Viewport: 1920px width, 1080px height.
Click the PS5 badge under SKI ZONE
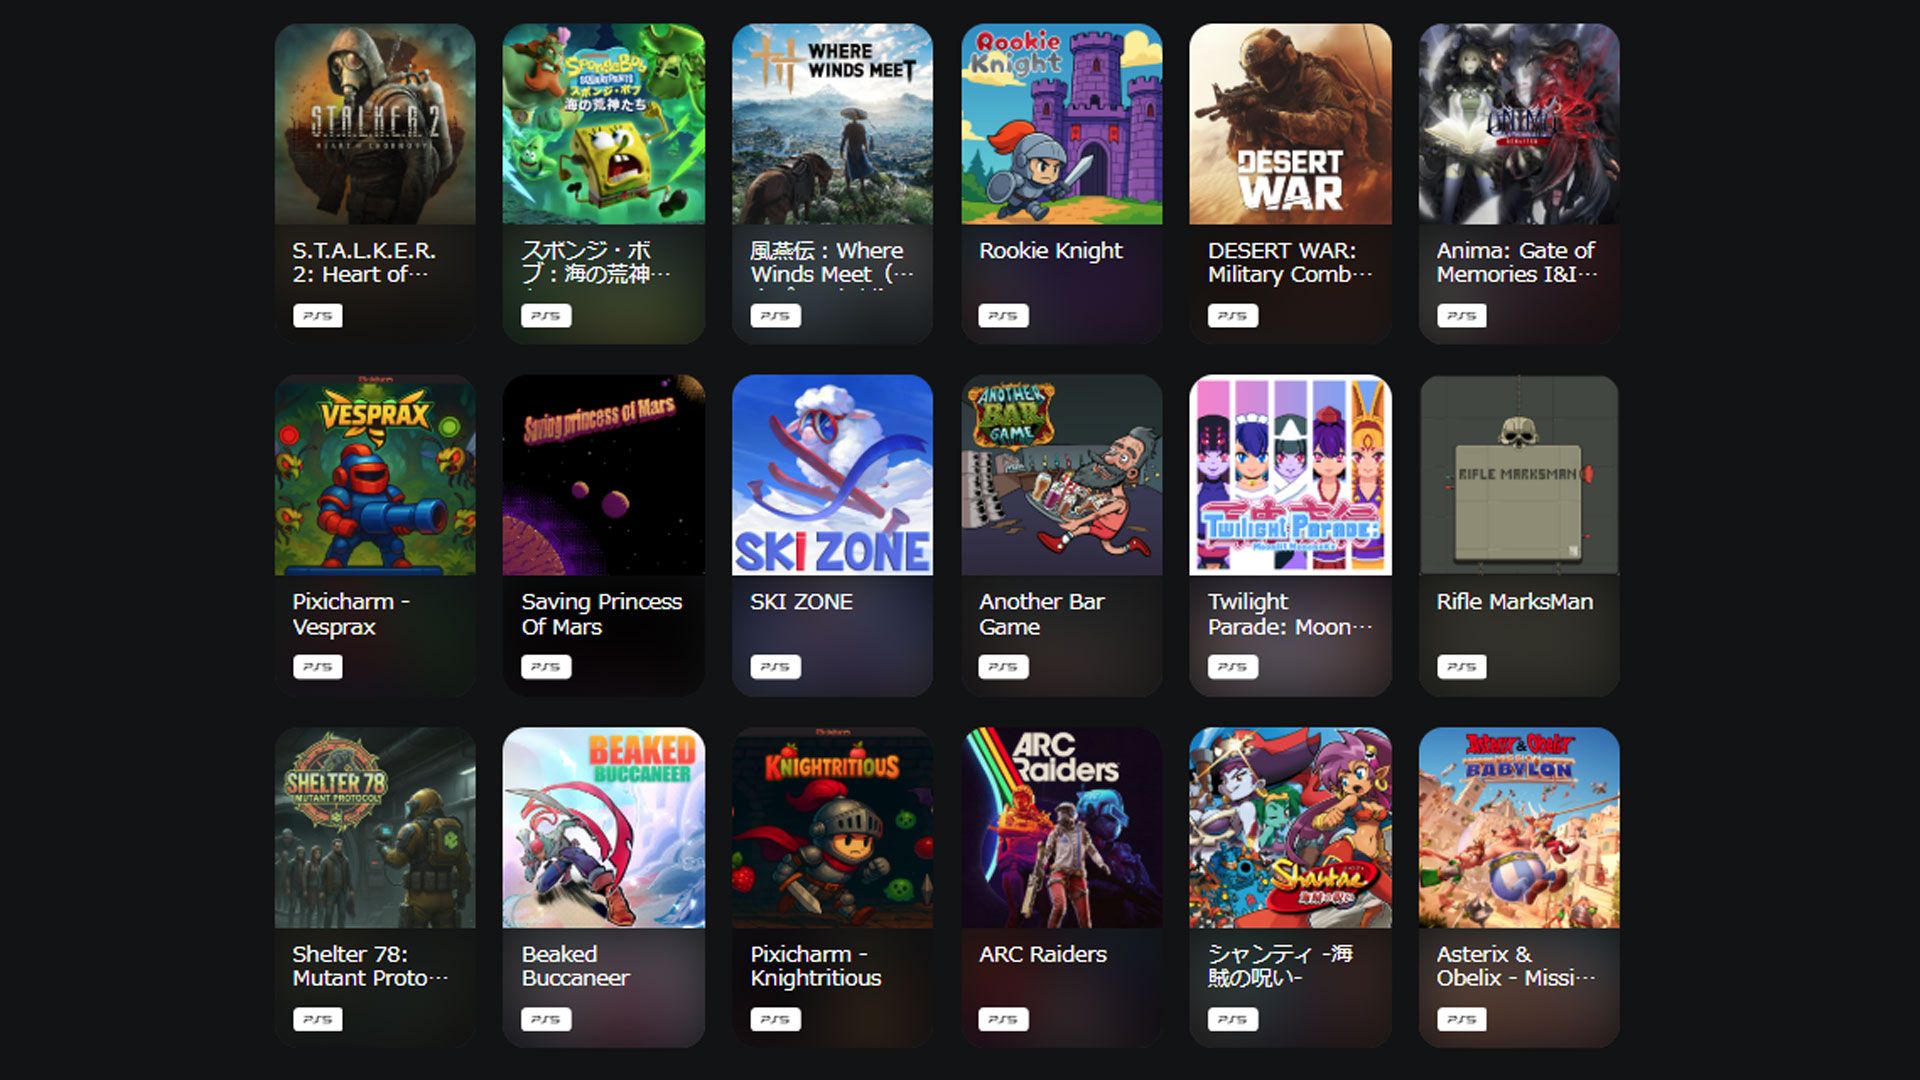coord(775,667)
